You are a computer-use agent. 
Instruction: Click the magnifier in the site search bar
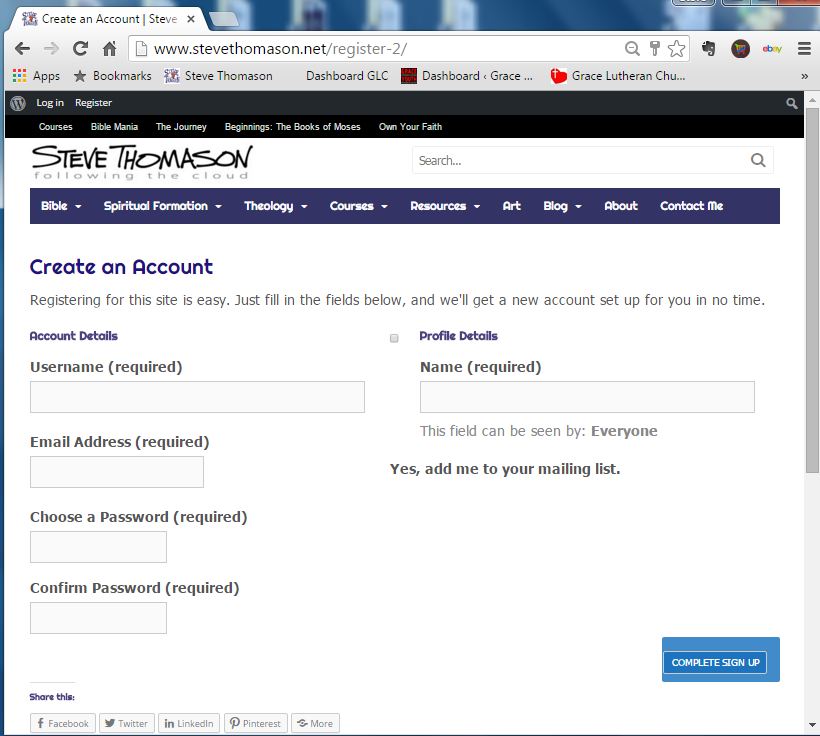coord(757,160)
